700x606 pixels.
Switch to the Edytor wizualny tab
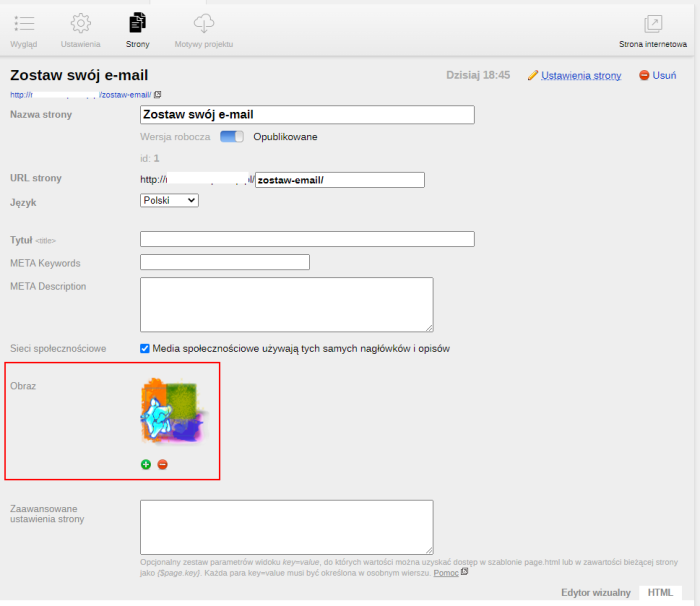595,592
